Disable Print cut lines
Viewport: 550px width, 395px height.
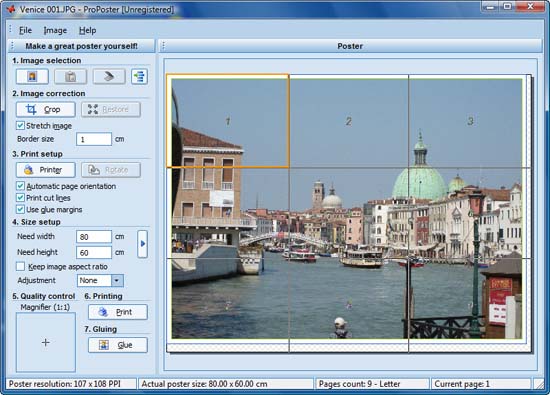click(x=20, y=198)
